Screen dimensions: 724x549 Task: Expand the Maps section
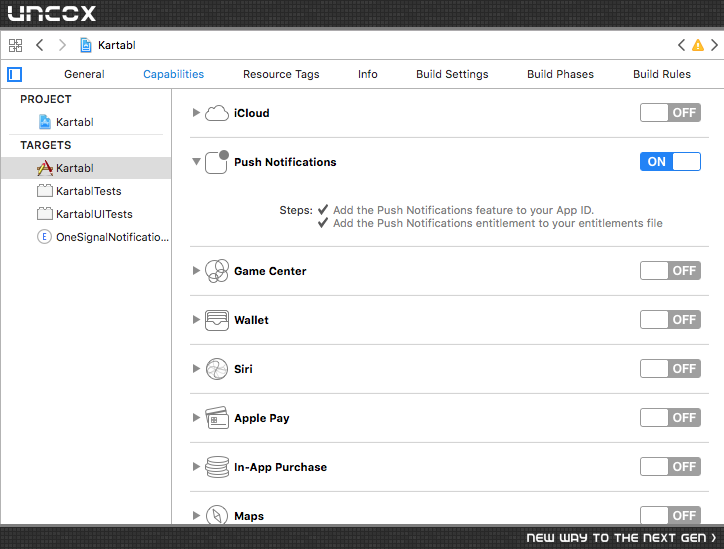tap(196, 515)
